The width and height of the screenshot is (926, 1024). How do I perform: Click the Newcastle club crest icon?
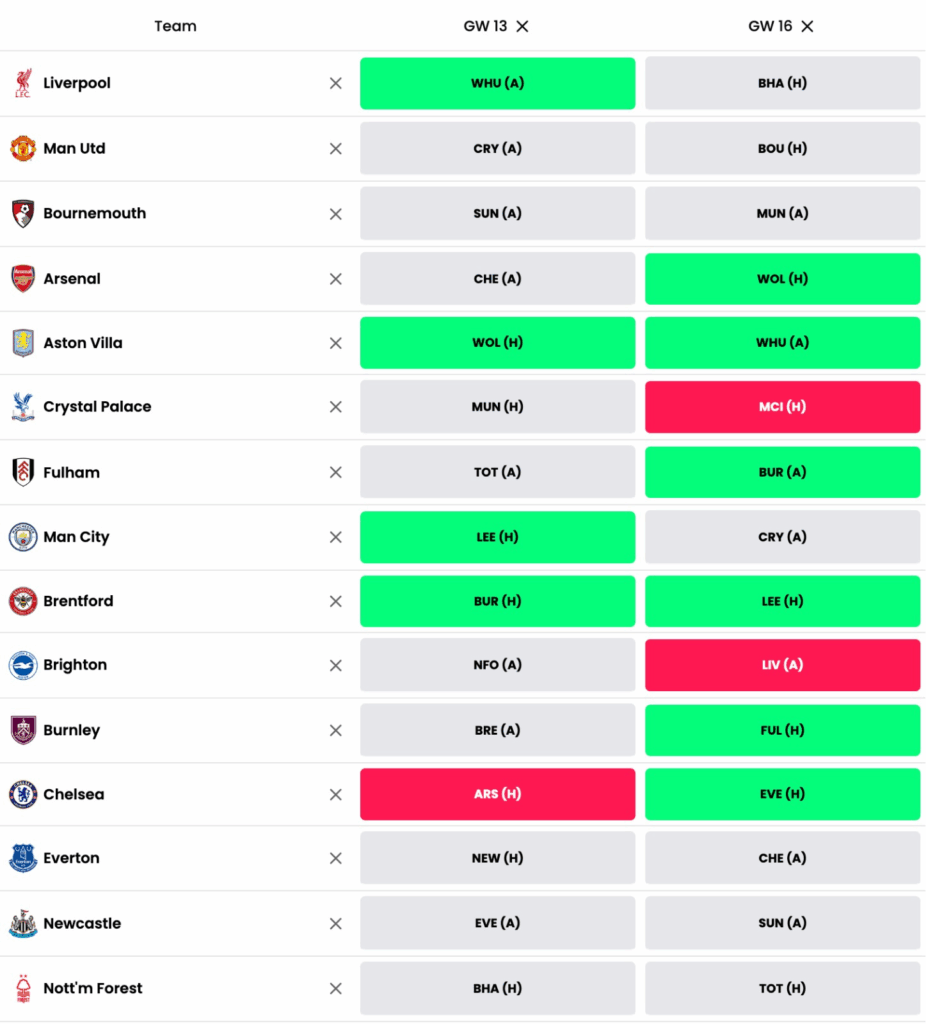pyautogui.click(x=23, y=924)
